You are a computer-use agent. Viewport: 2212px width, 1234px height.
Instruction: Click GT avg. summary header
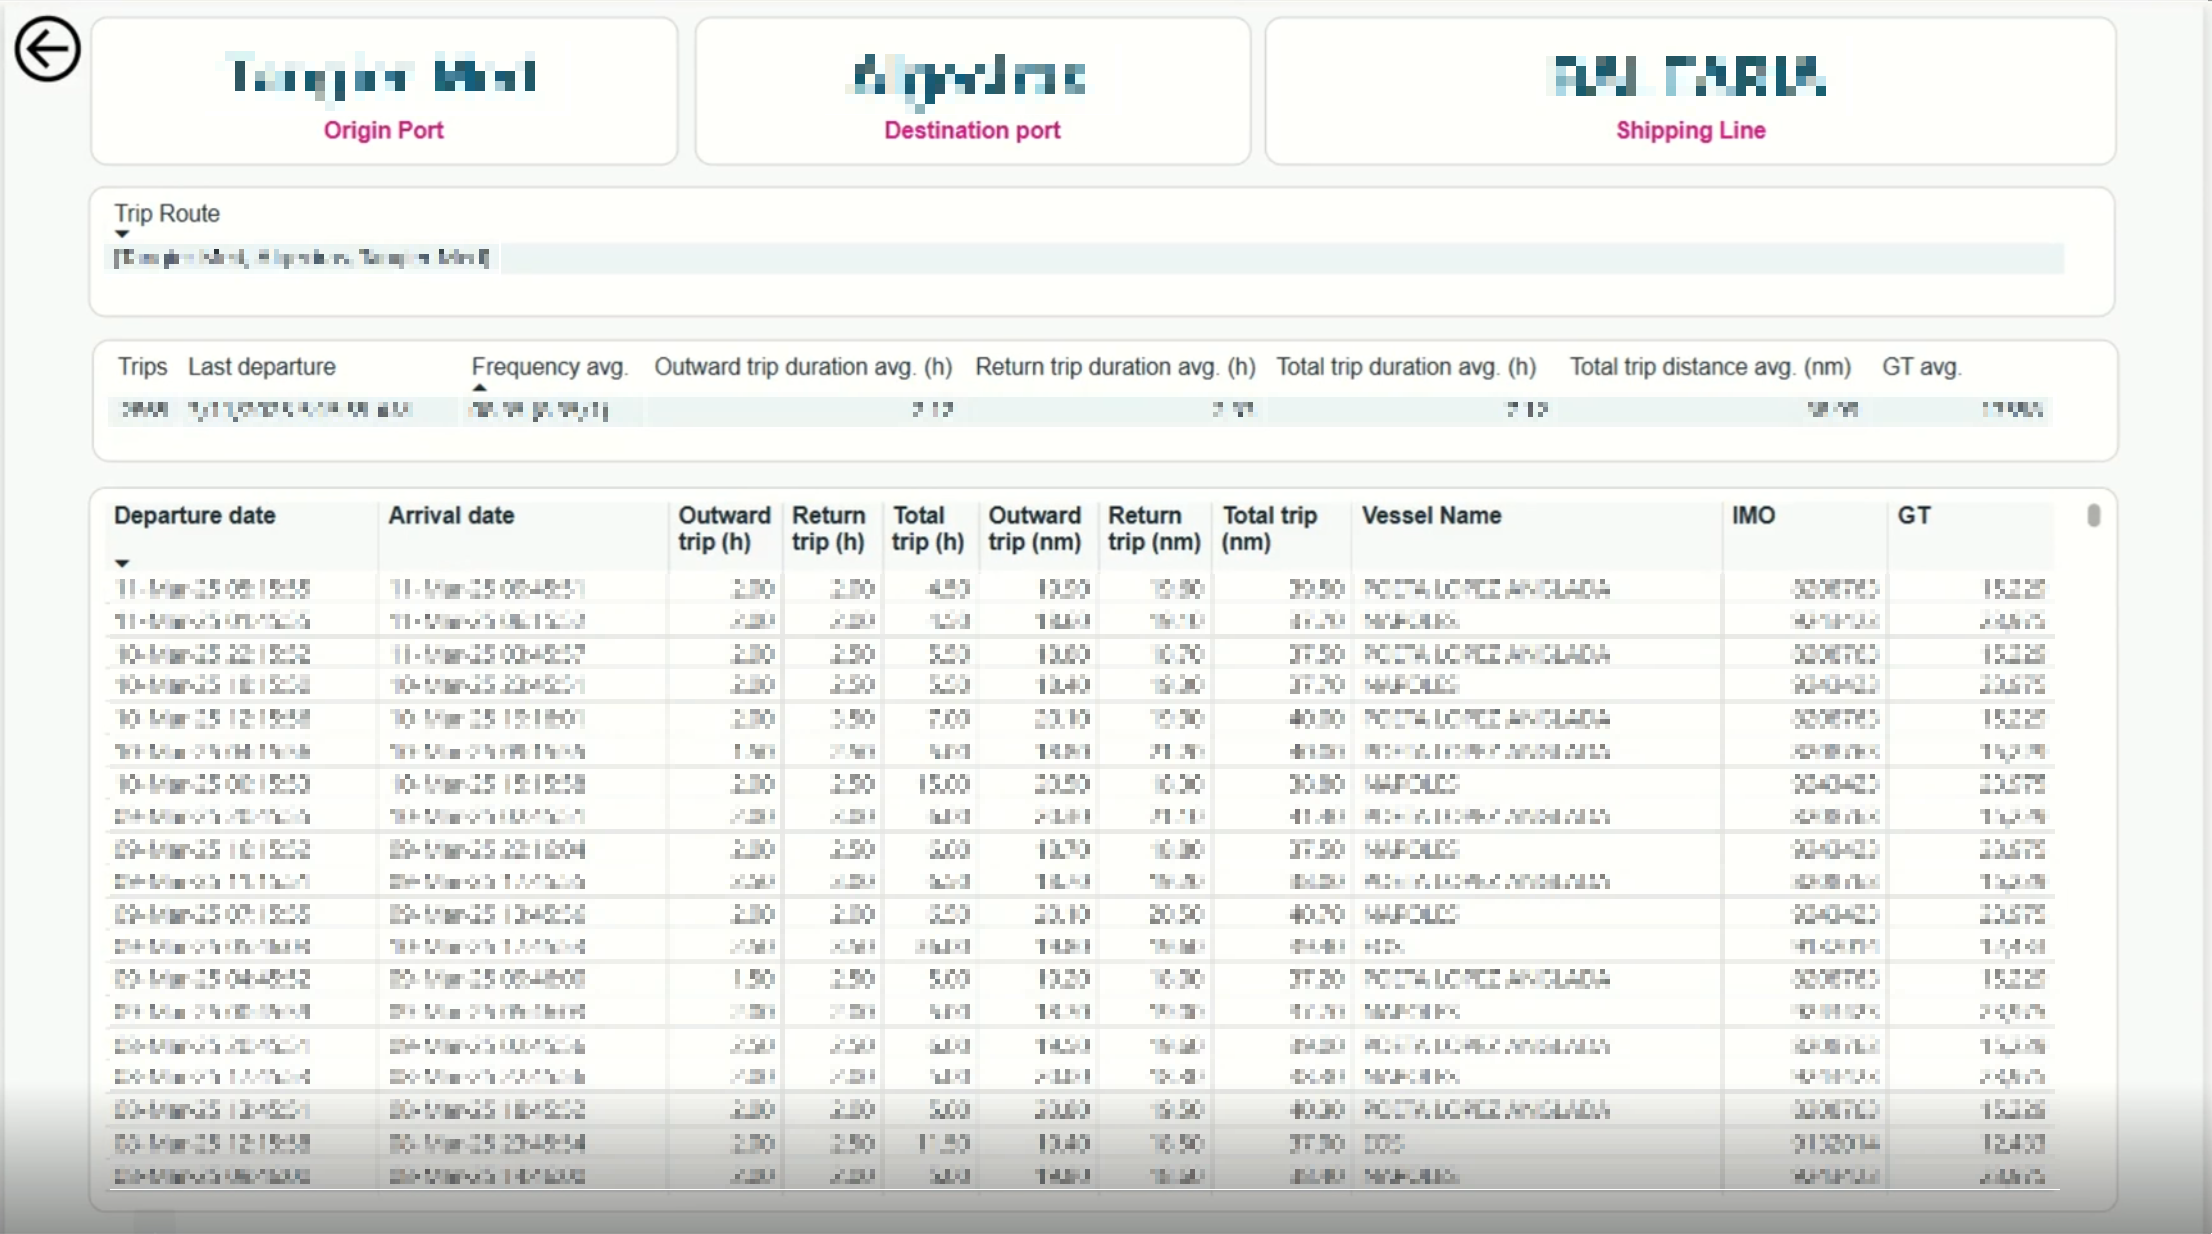(1921, 367)
